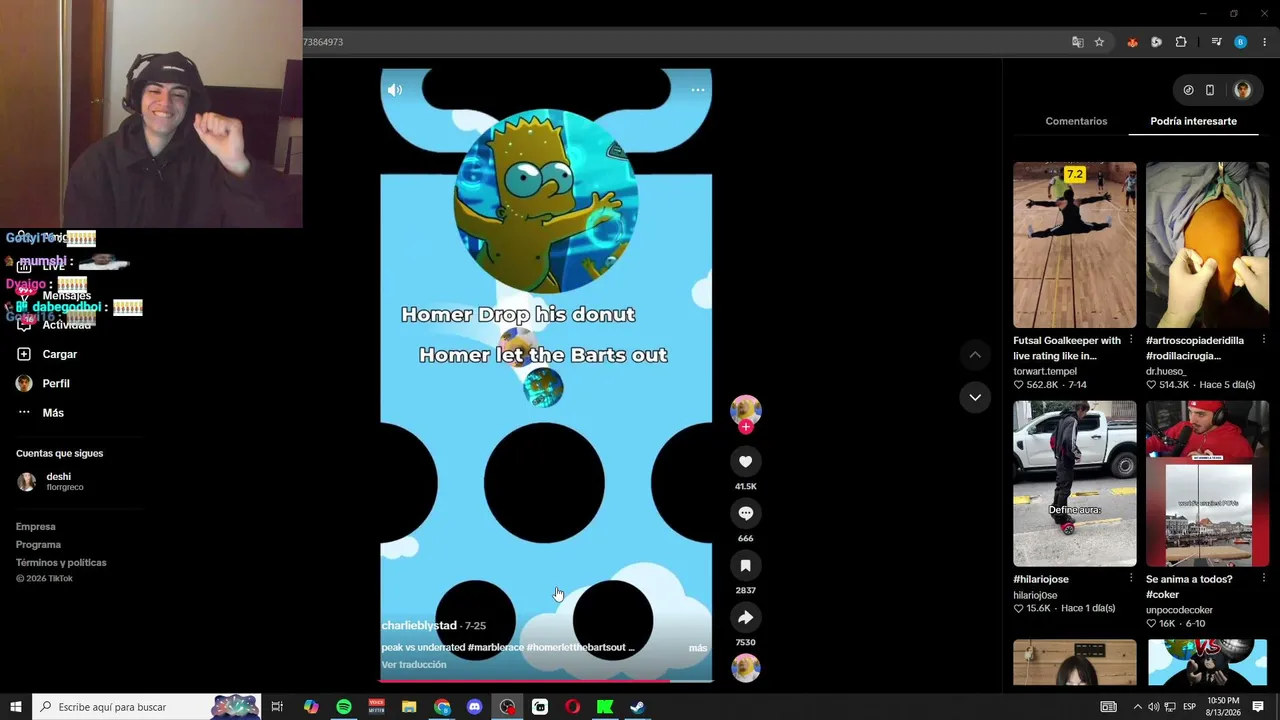Open the video's three-dot options menu
The height and width of the screenshot is (720, 1280).
click(x=698, y=90)
